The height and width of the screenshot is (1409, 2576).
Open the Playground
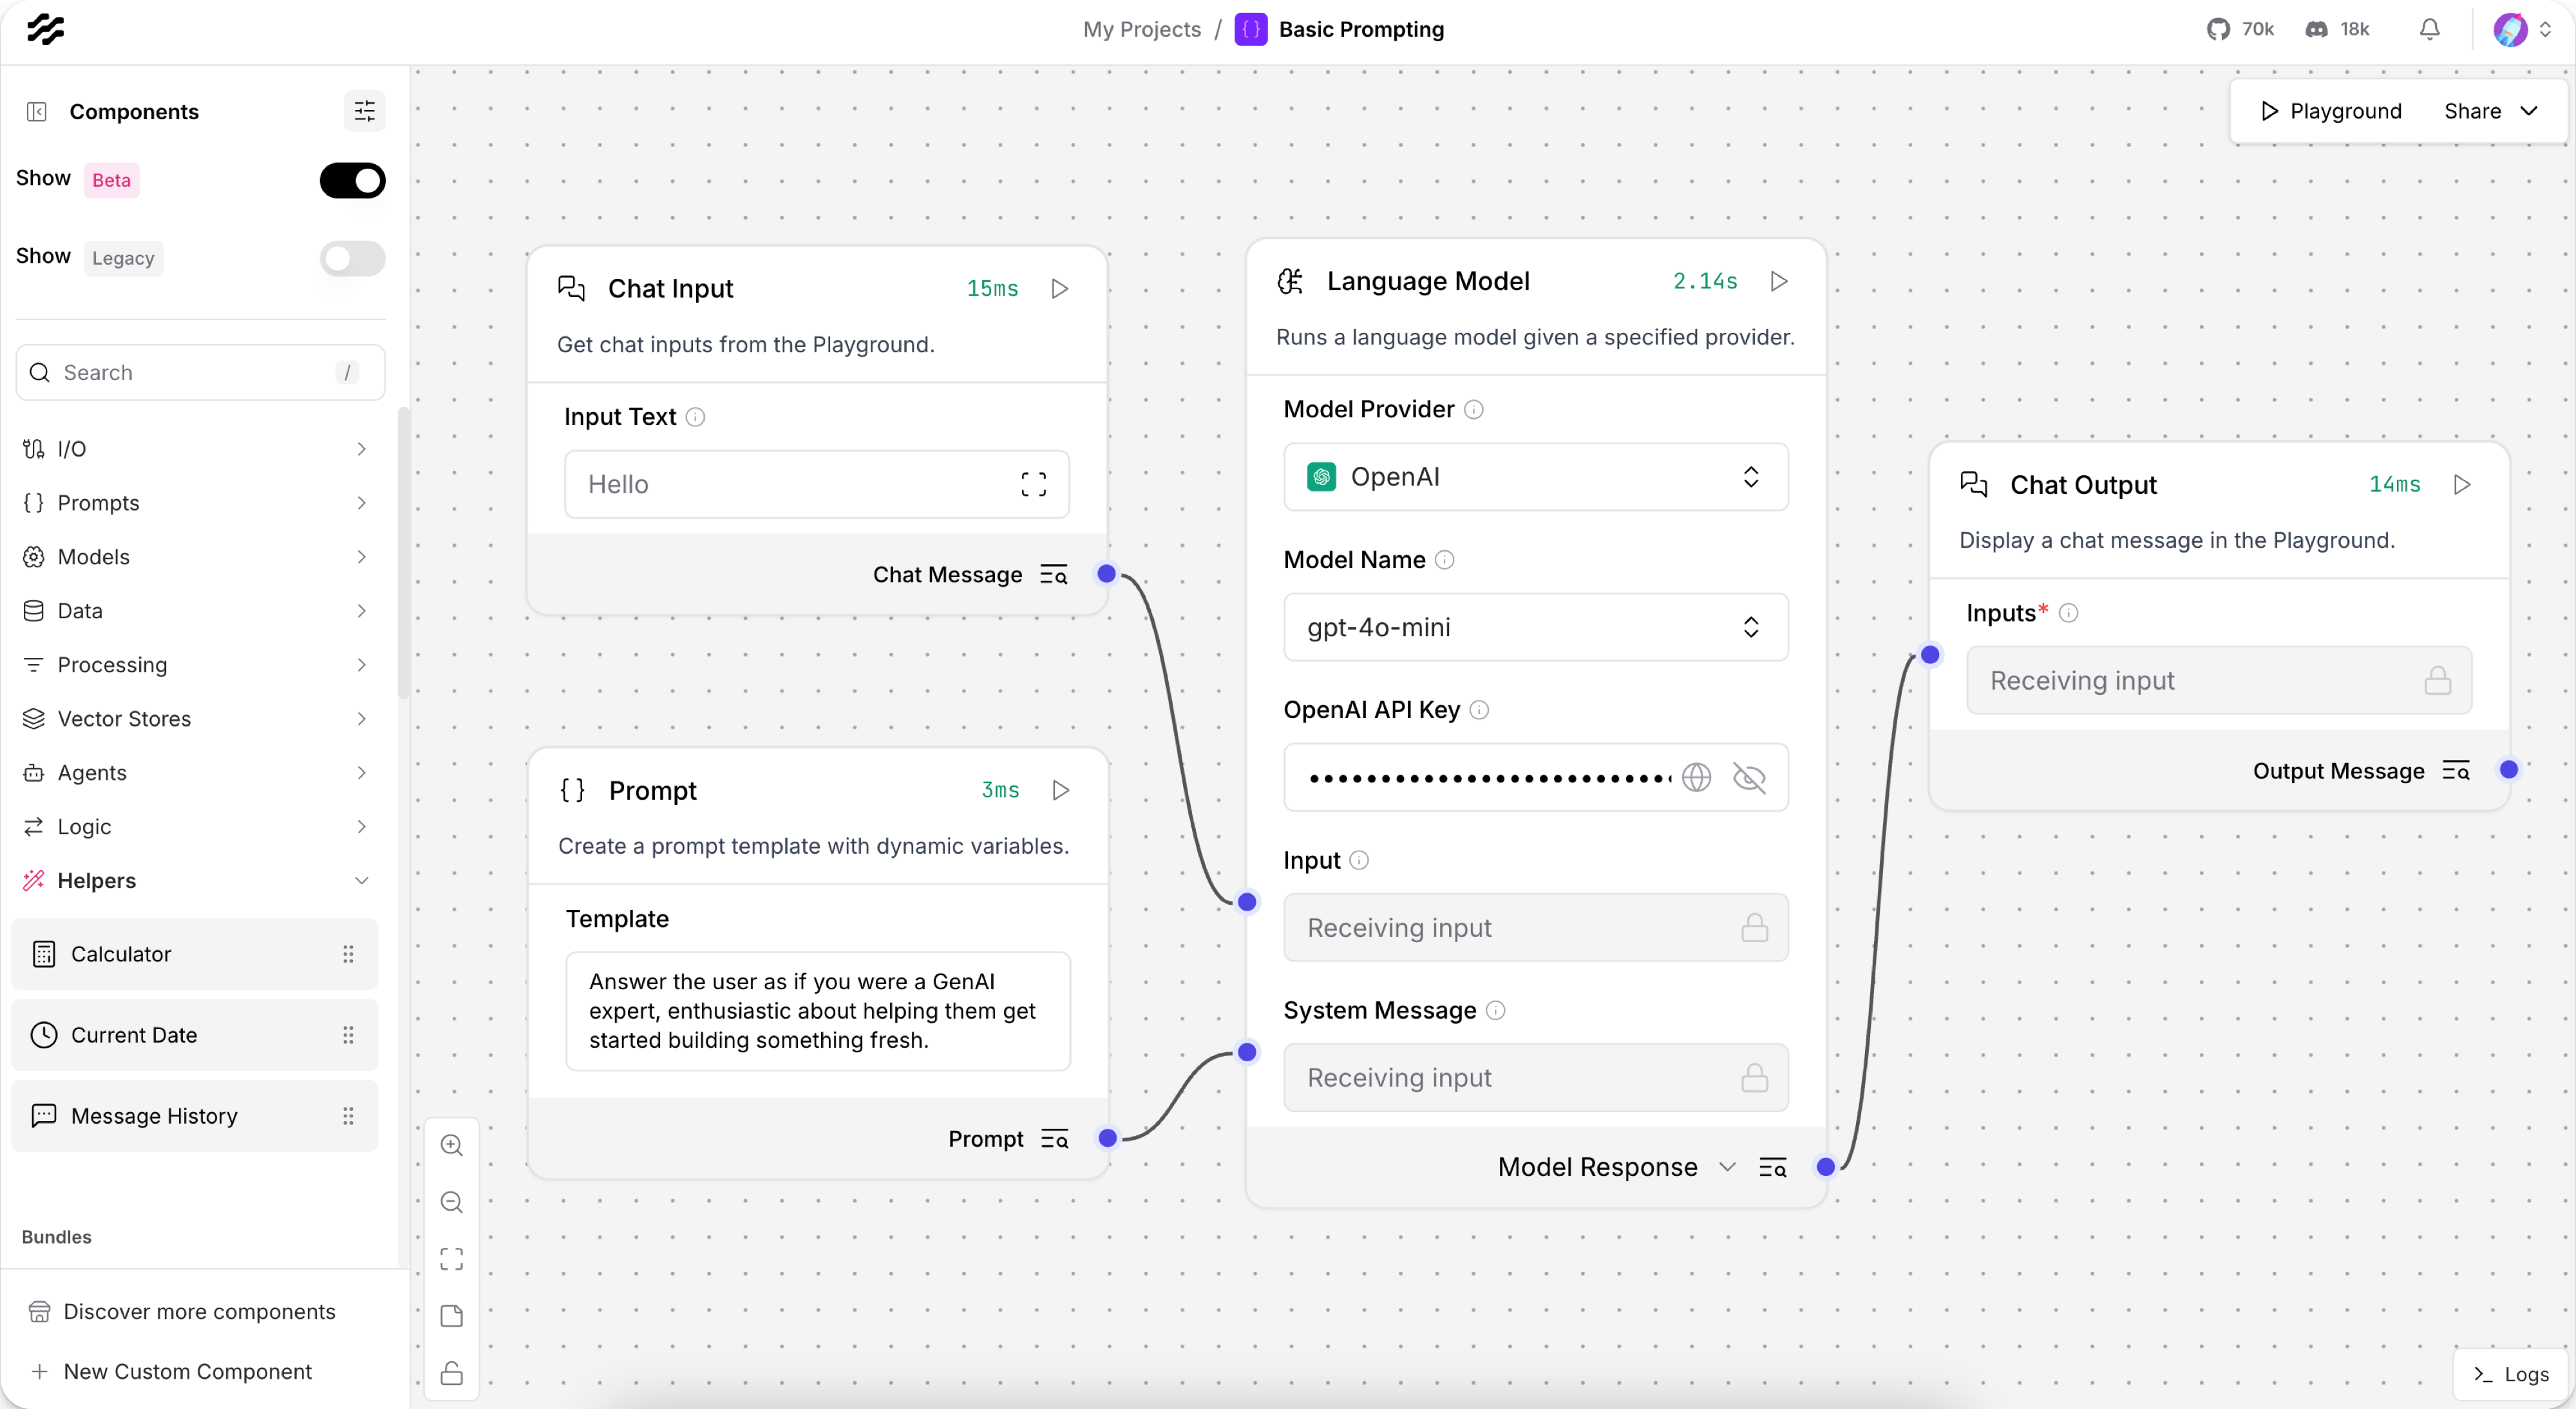pyautogui.click(x=2331, y=111)
